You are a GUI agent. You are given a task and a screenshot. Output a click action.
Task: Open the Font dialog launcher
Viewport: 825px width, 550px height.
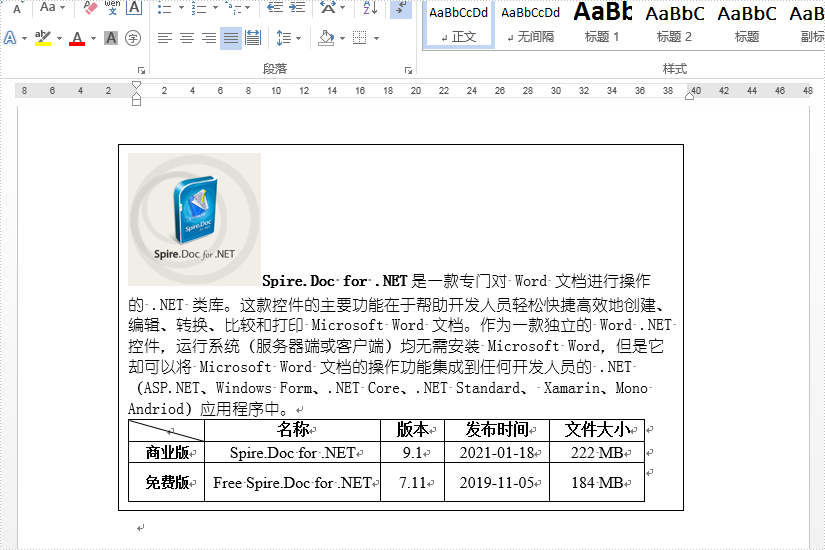[x=141, y=70]
